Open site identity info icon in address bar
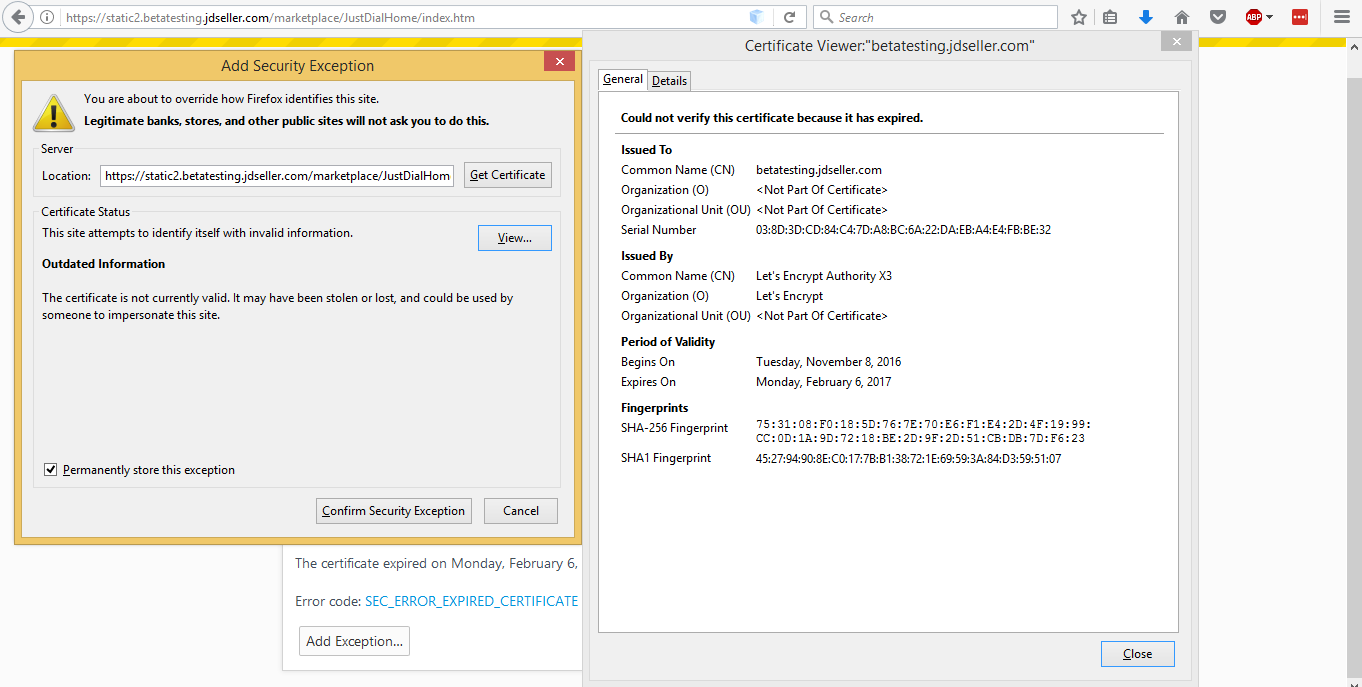The image size is (1362, 687). (x=47, y=17)
